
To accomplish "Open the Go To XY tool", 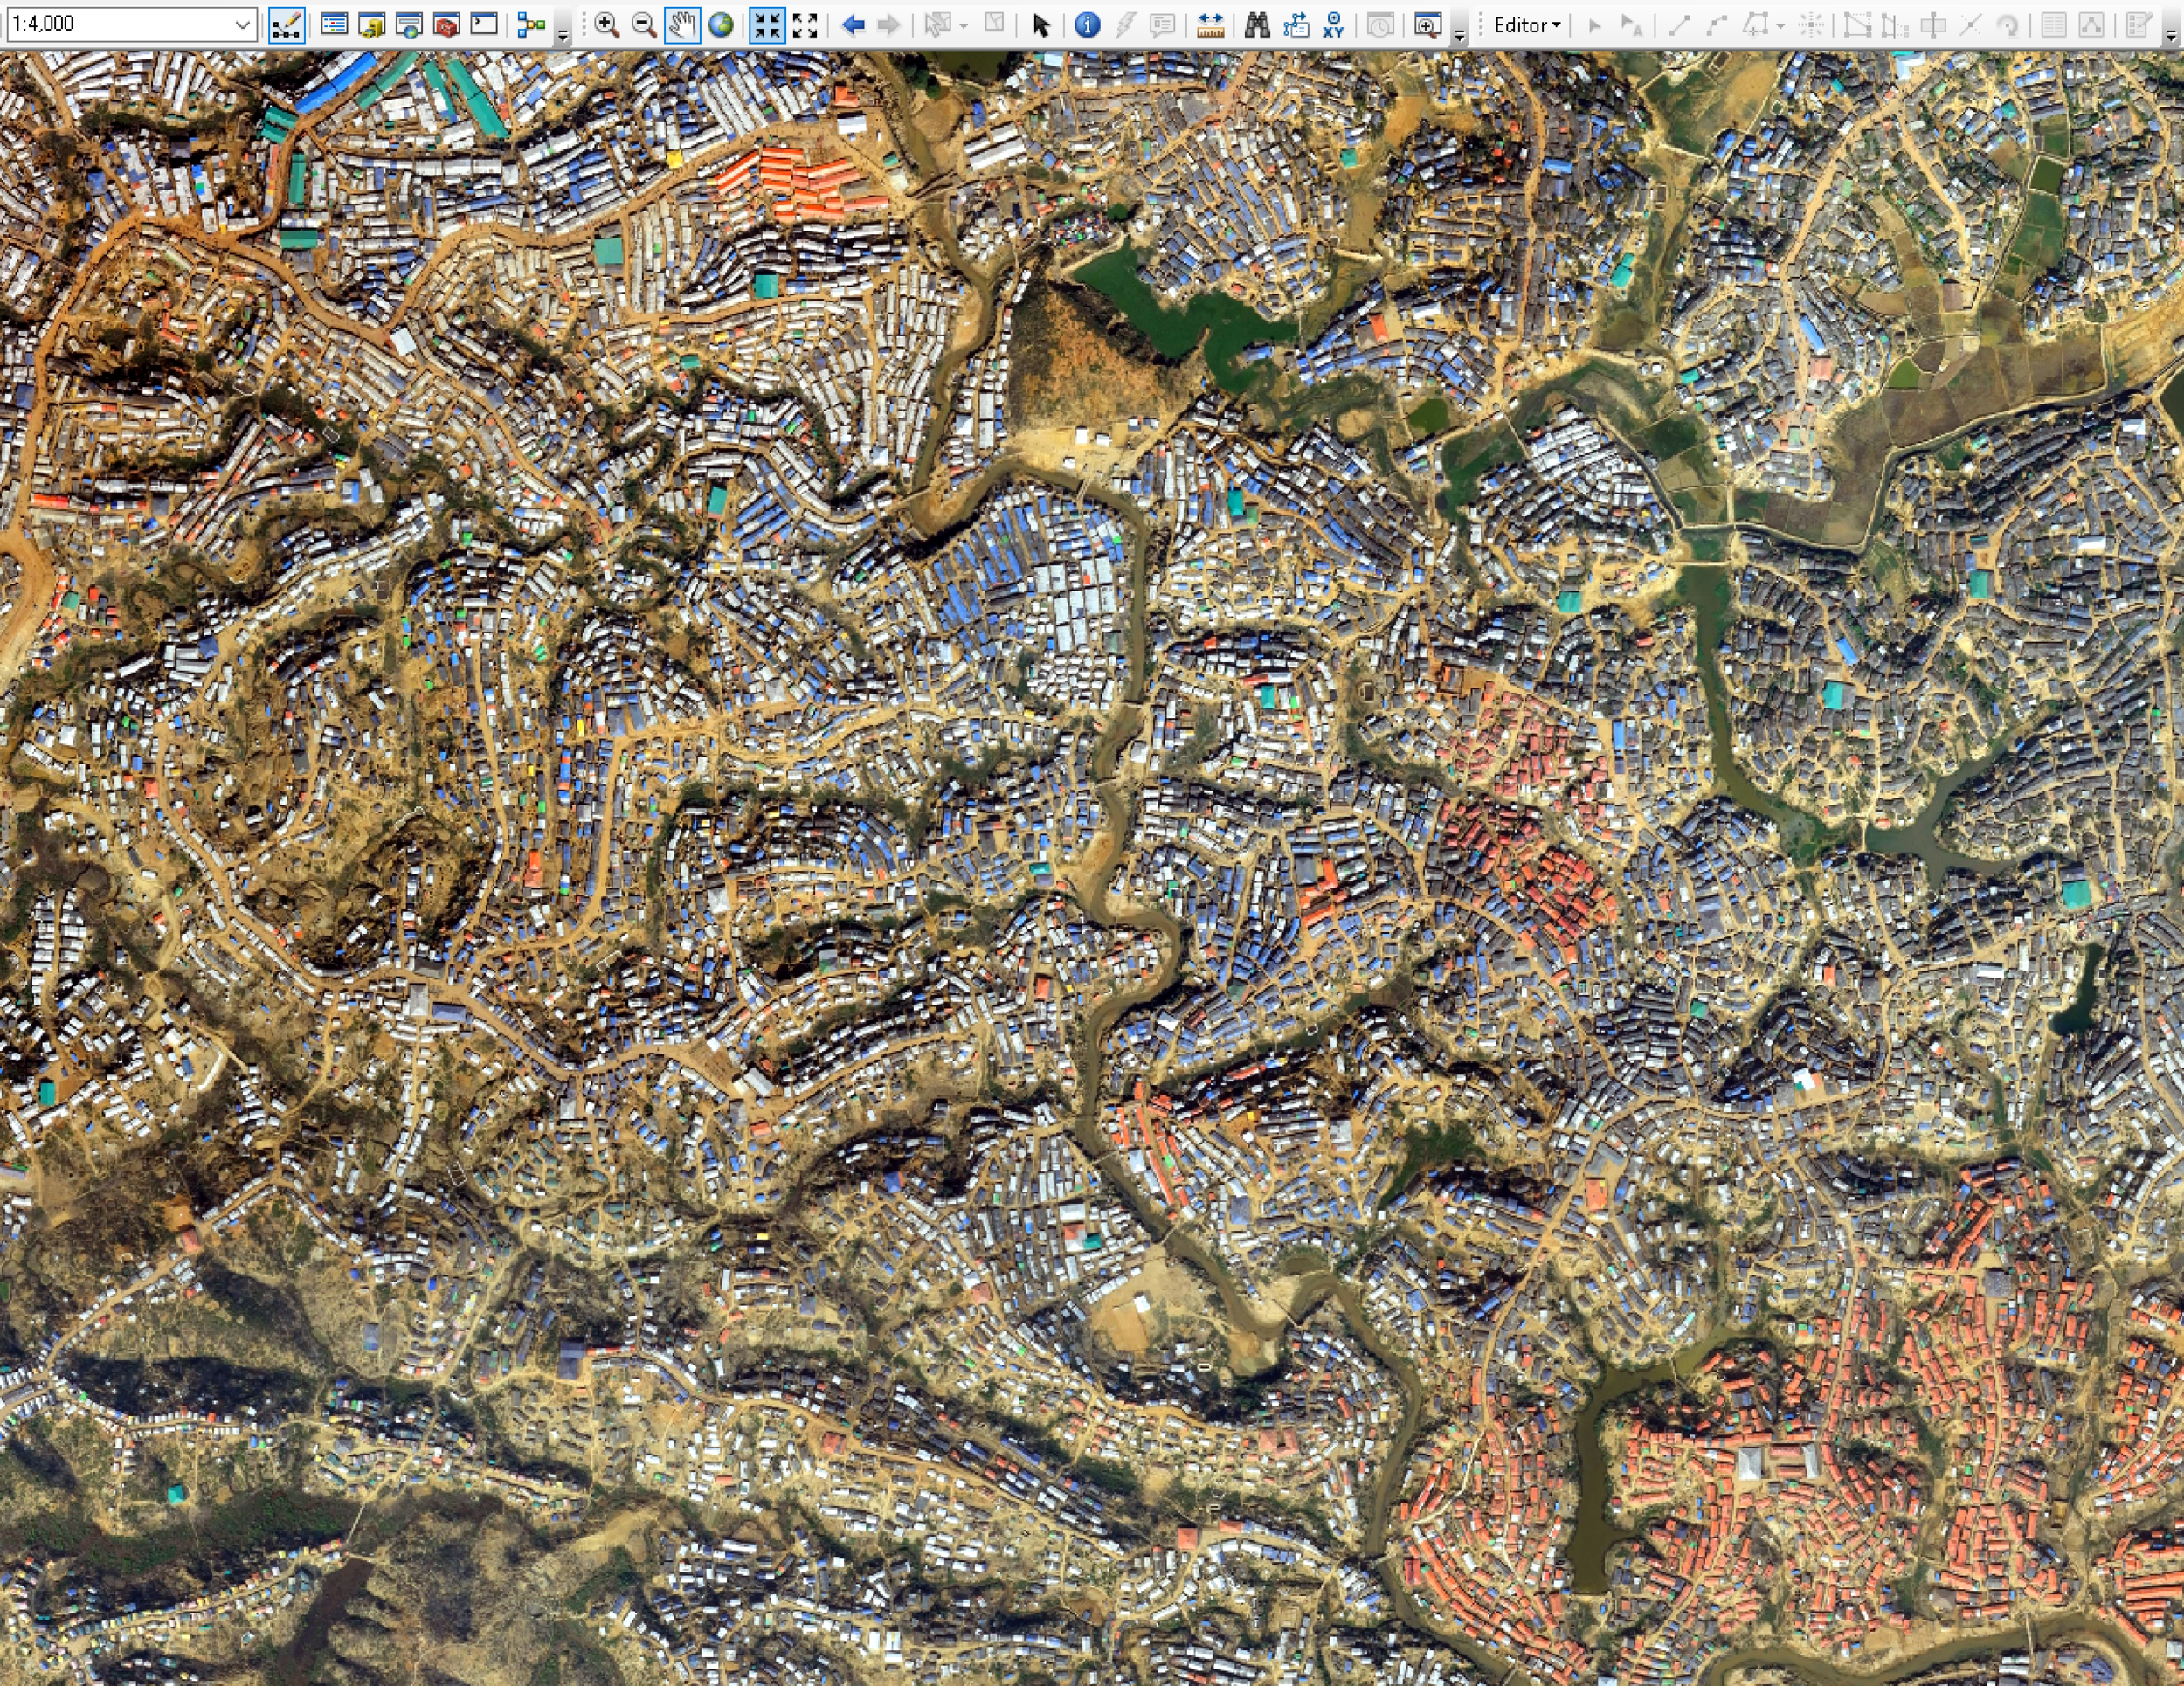I will 1333,25.
